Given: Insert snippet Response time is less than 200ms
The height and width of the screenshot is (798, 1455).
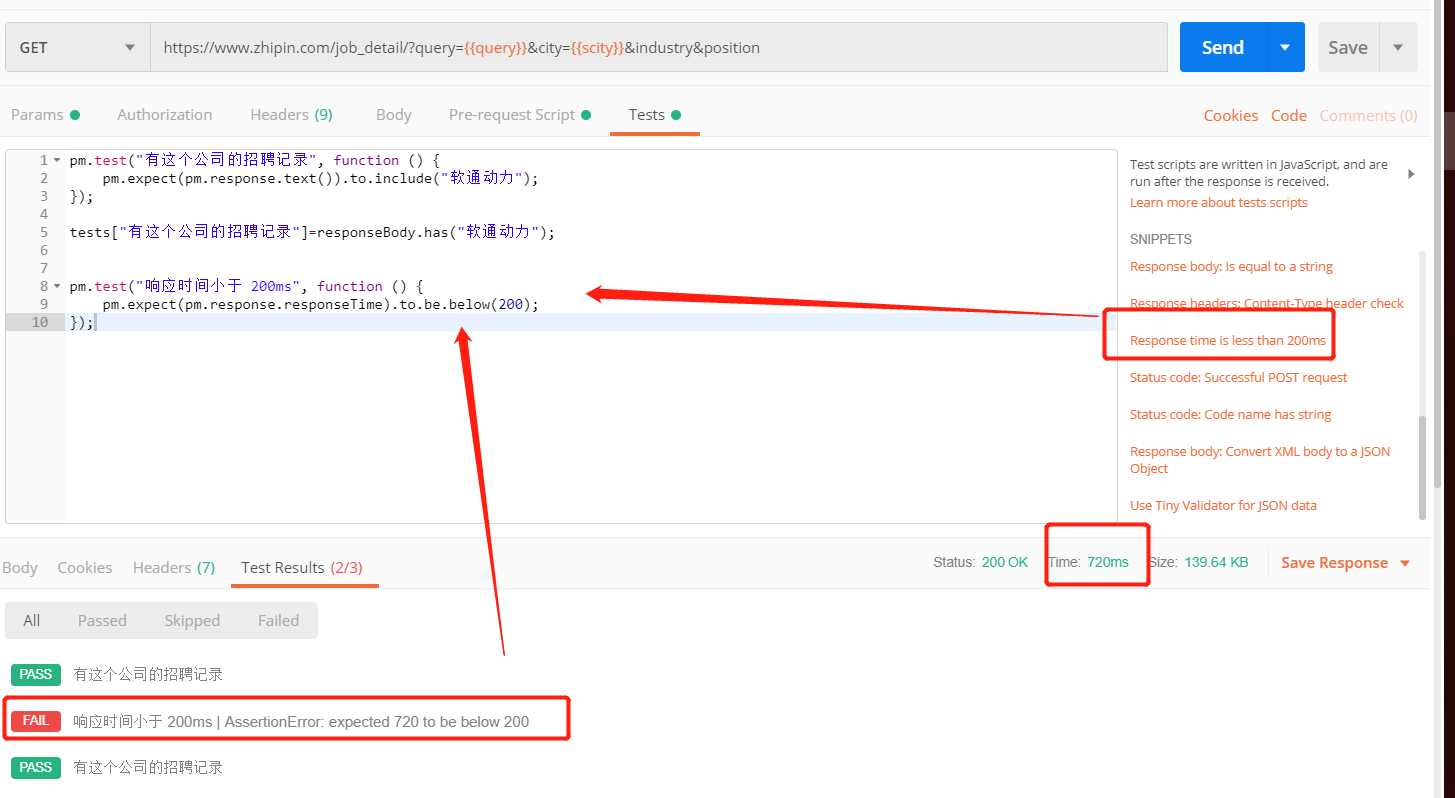Looking at the screenshot, I should (x=1227, y=341).
